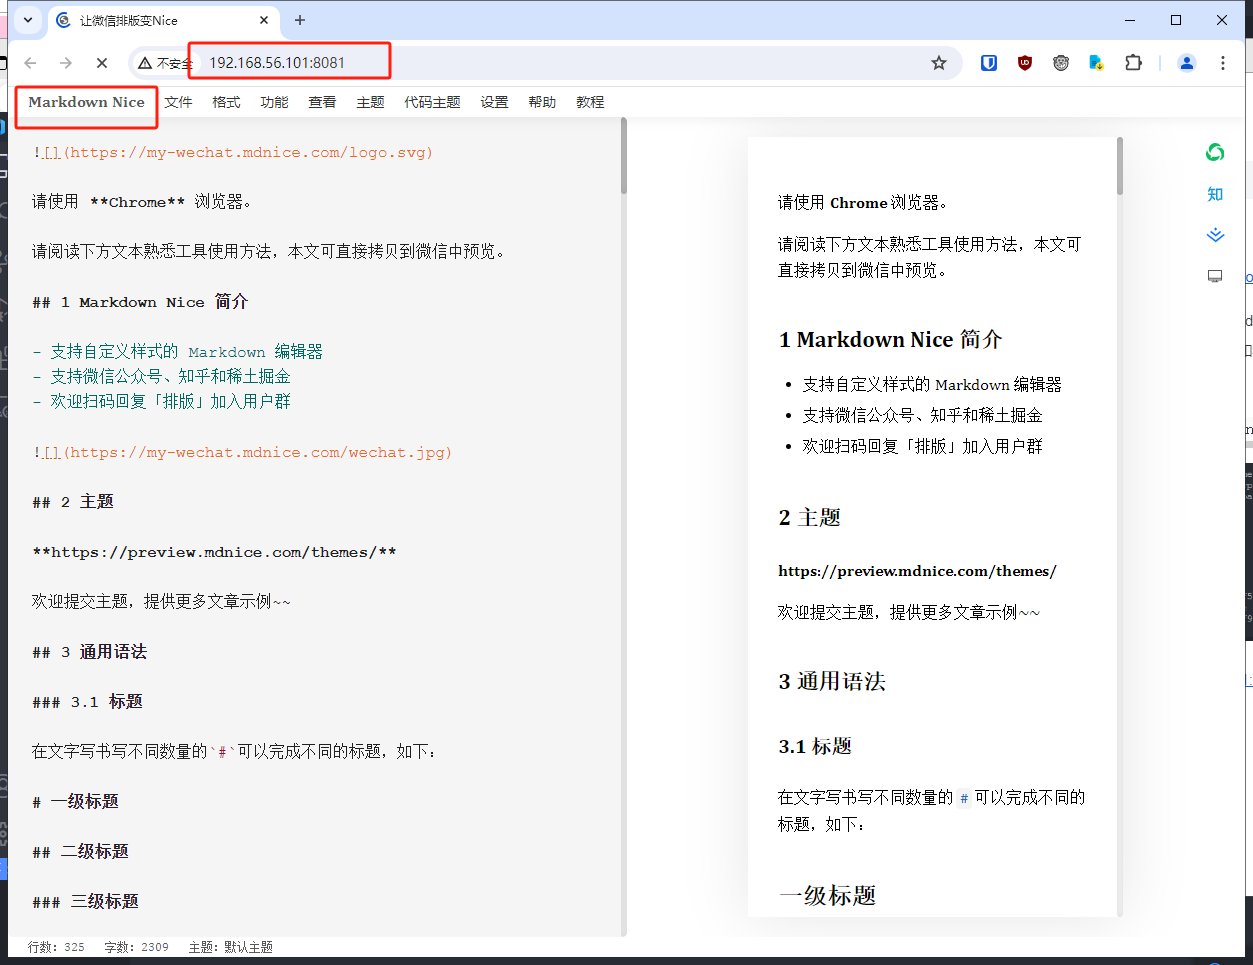Click the '请使用 **Chrome** 浏览器。' editor line
The height and width of the screenshot is (965, 1253).
click(x=142, y=202)
